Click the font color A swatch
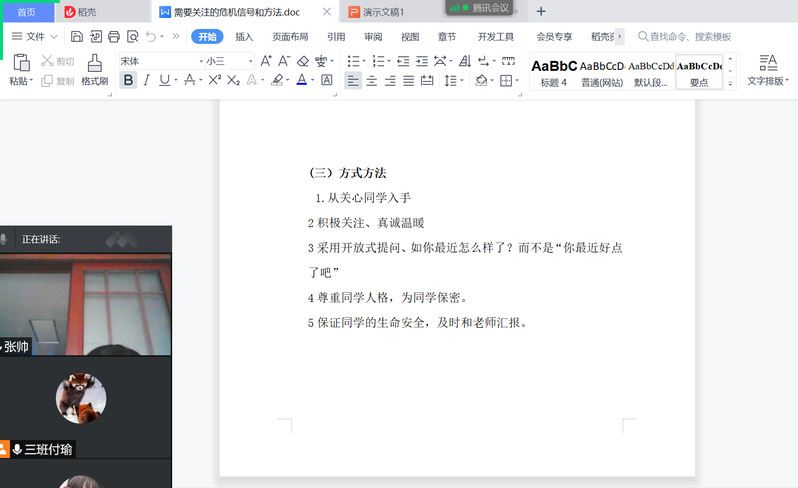 coord(300,80)
